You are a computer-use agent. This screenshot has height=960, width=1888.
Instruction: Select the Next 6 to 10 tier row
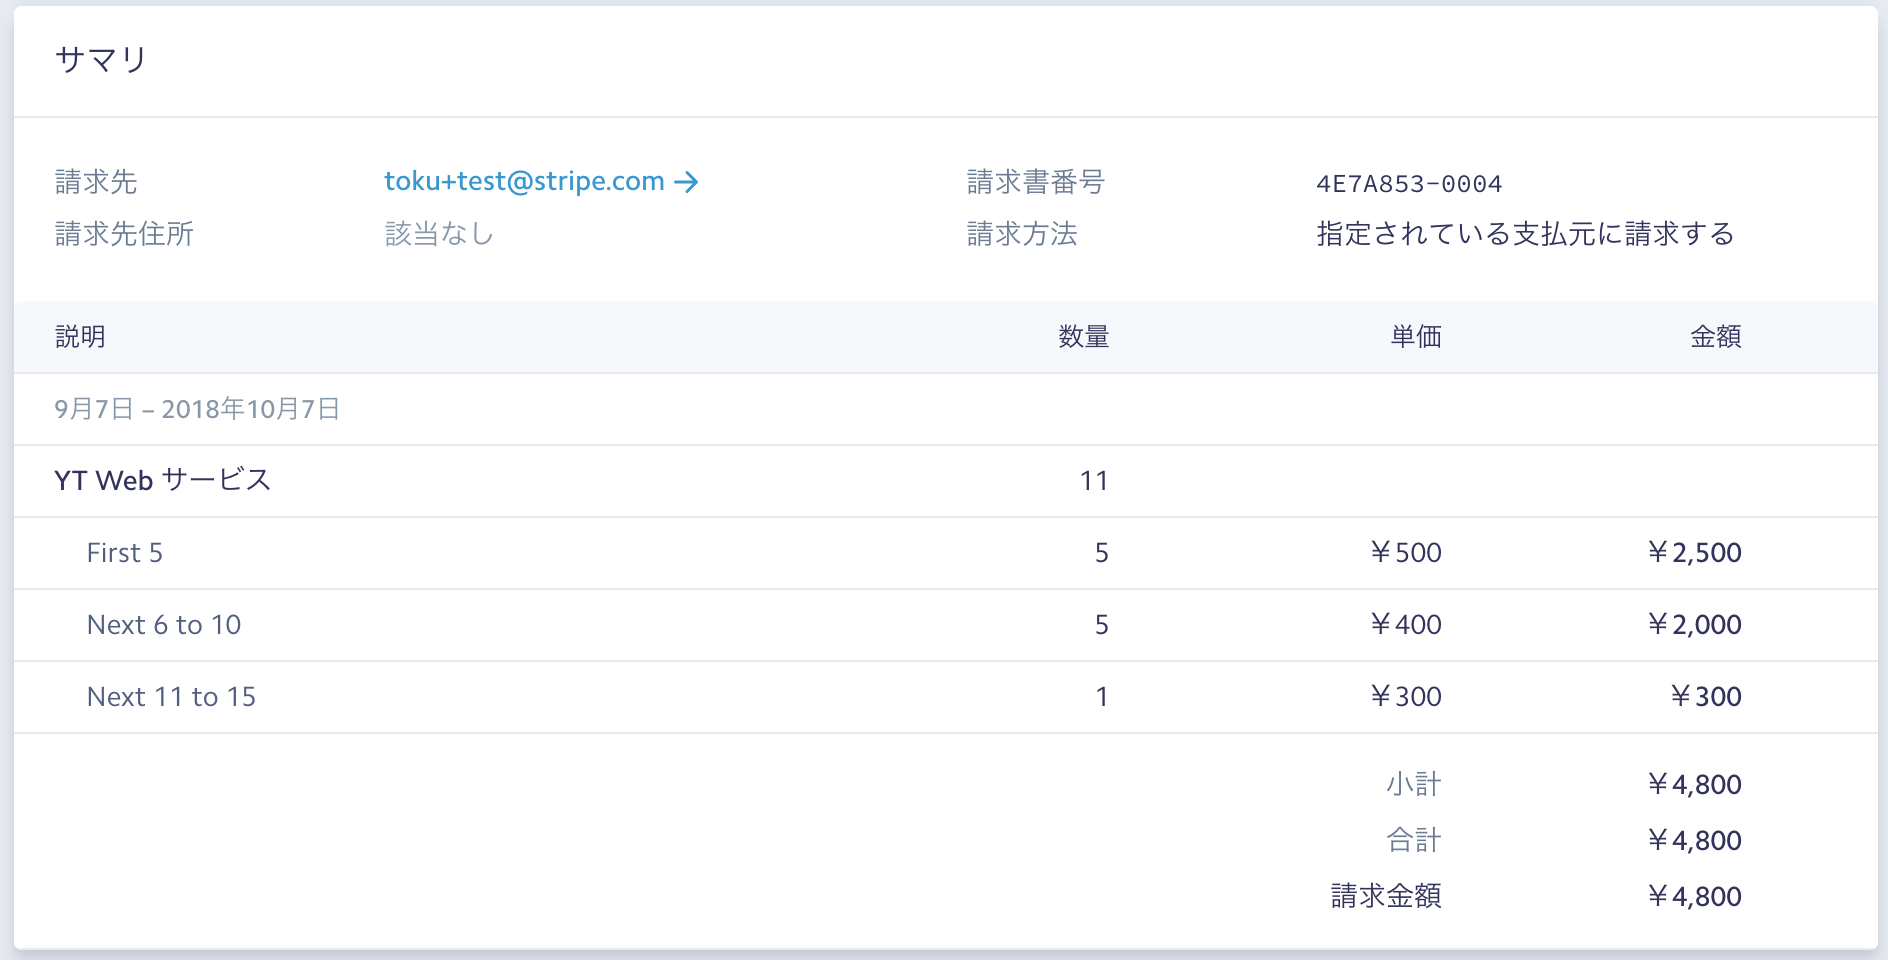click(164, 624)
